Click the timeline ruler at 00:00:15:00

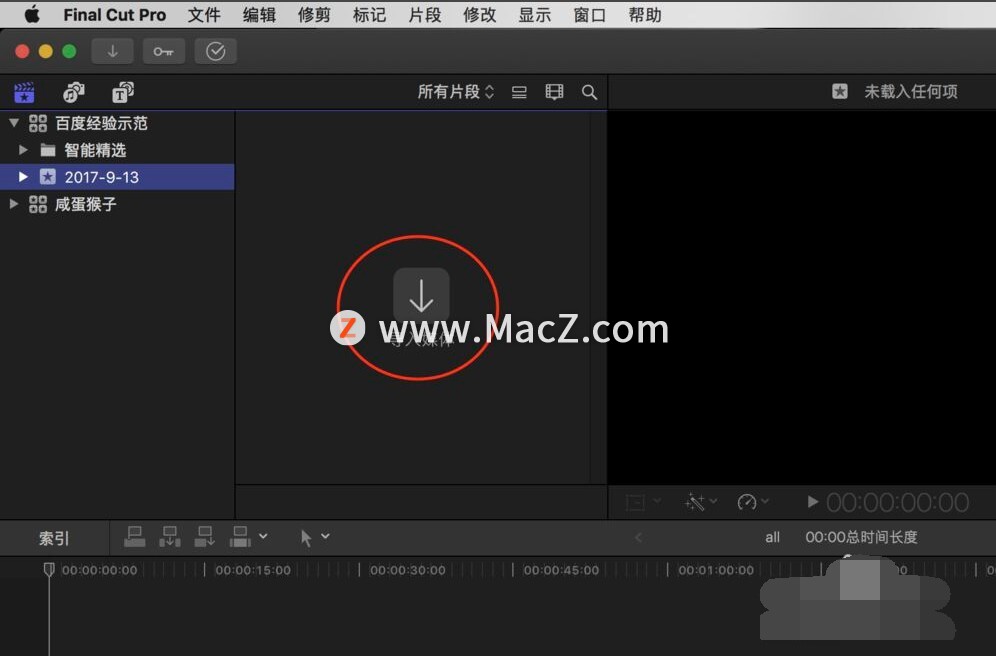(253, 570)
